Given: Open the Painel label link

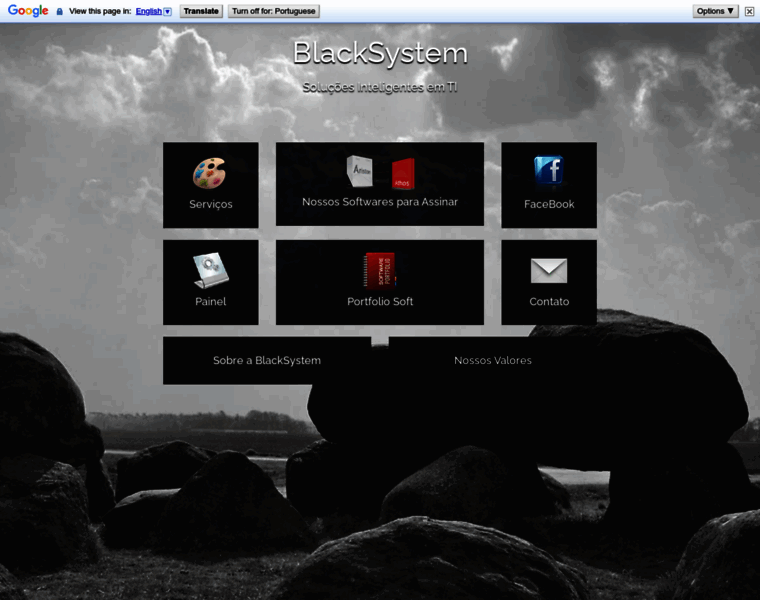Looking at the screenshot, I should [x=210, y=301].
